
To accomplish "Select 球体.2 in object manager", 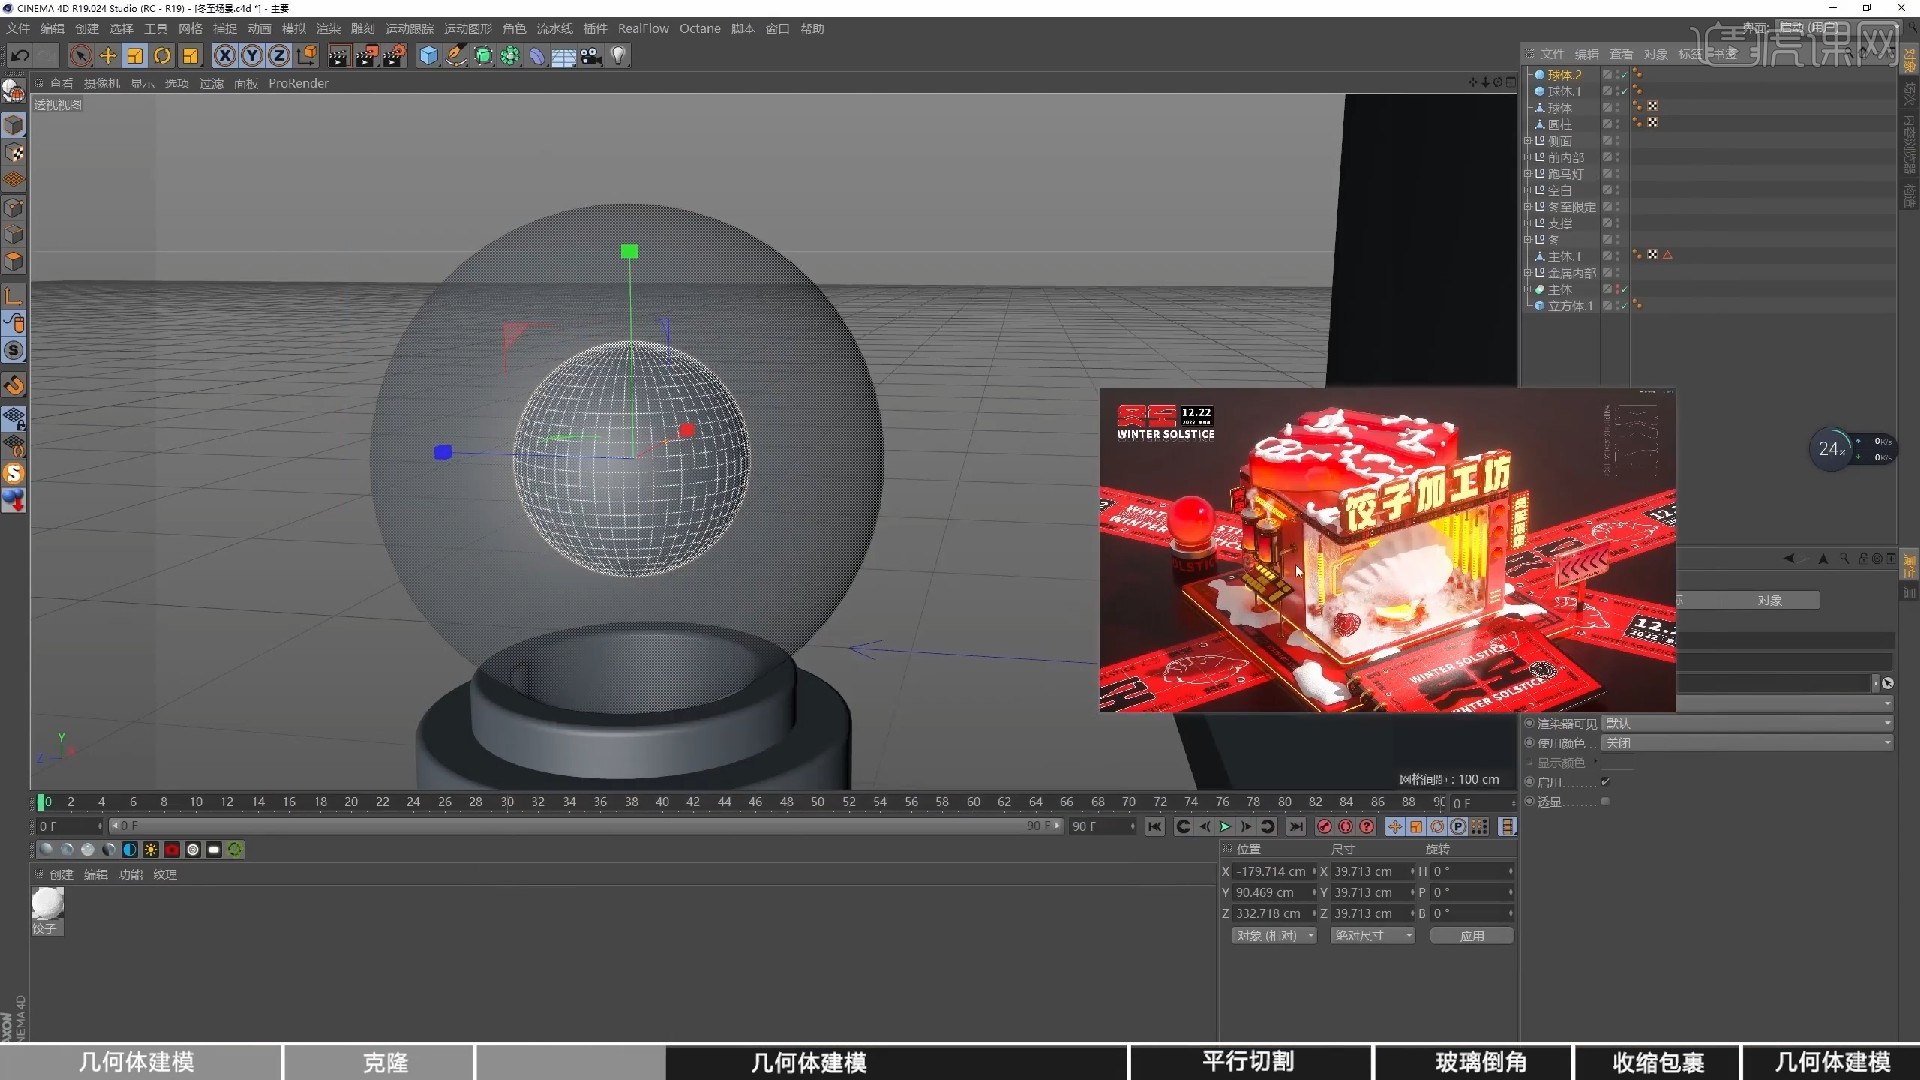I will 1564,75.
